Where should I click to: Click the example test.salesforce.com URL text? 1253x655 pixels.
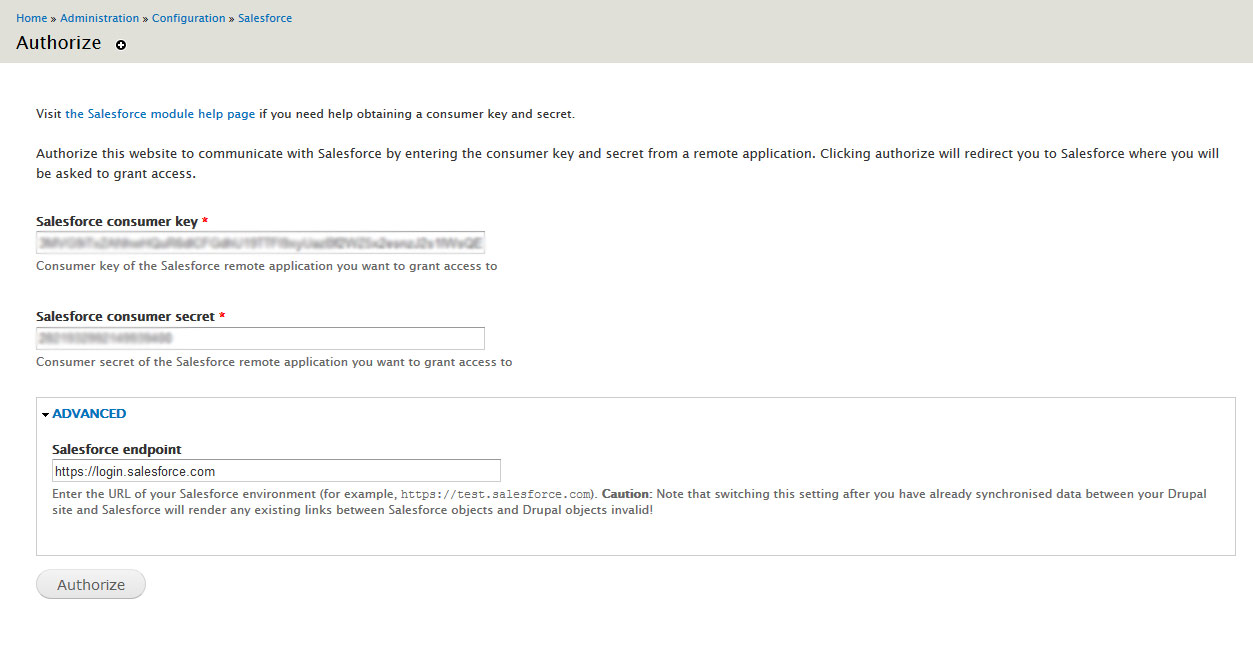tap(497, 494)
